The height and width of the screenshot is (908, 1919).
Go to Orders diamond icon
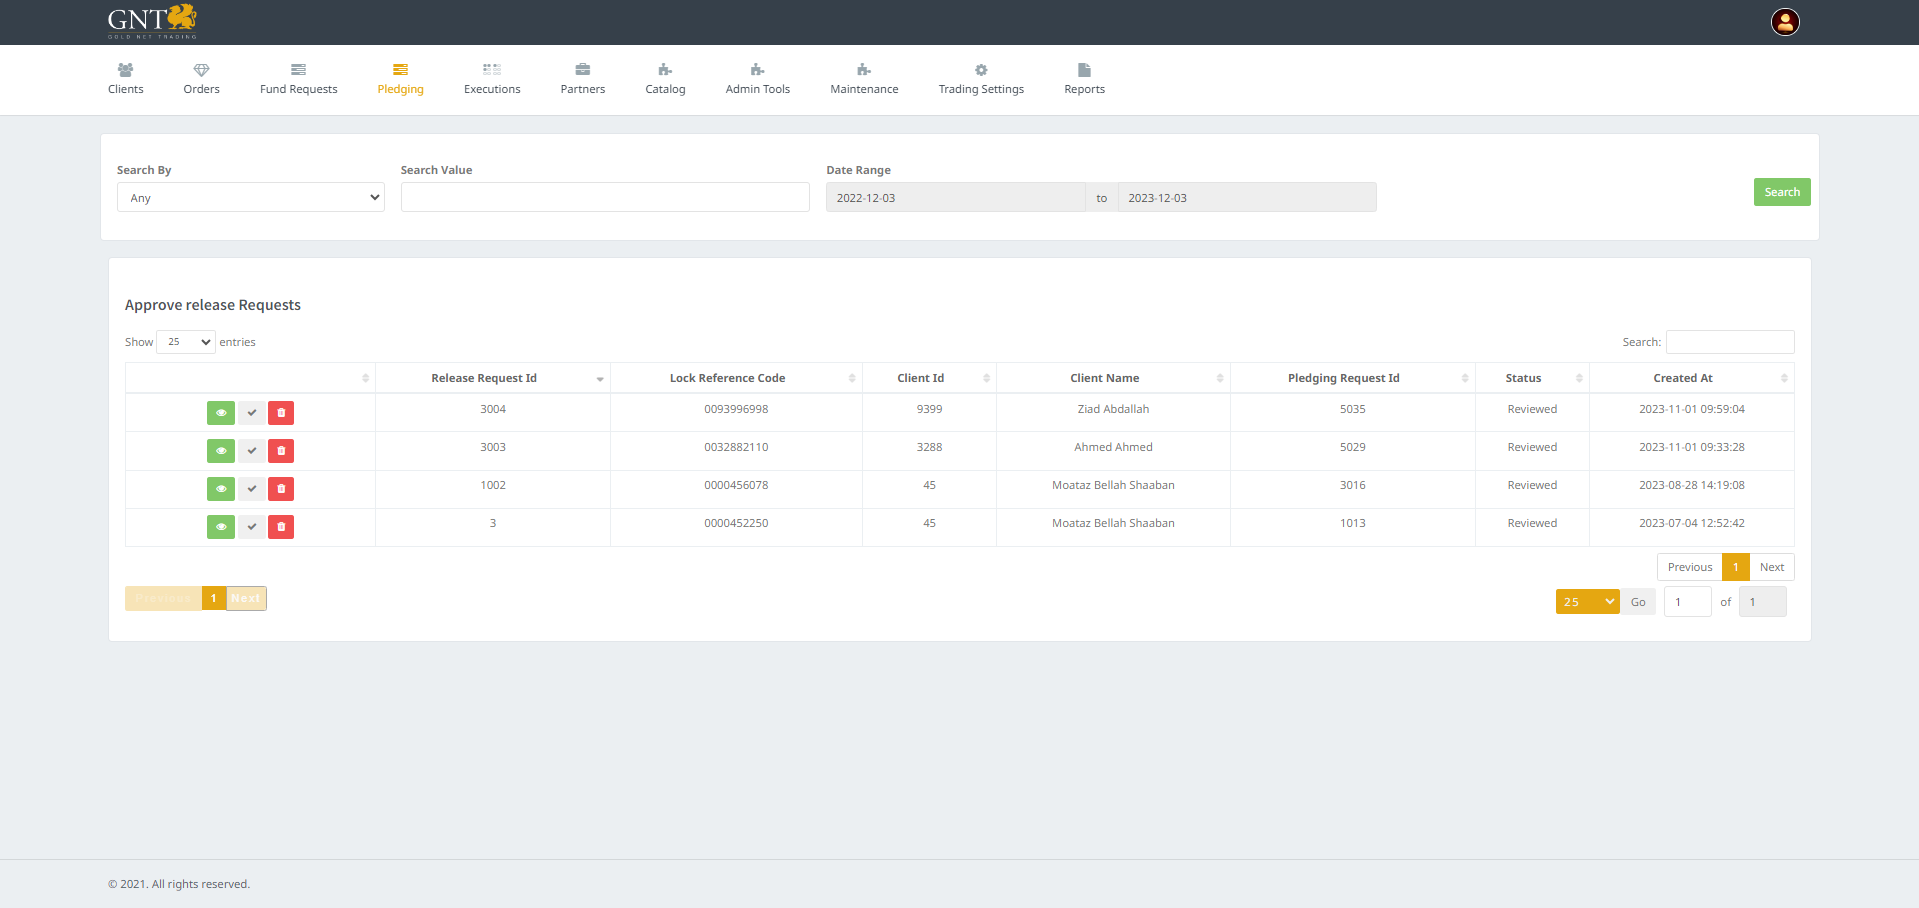tap(201, 70)
